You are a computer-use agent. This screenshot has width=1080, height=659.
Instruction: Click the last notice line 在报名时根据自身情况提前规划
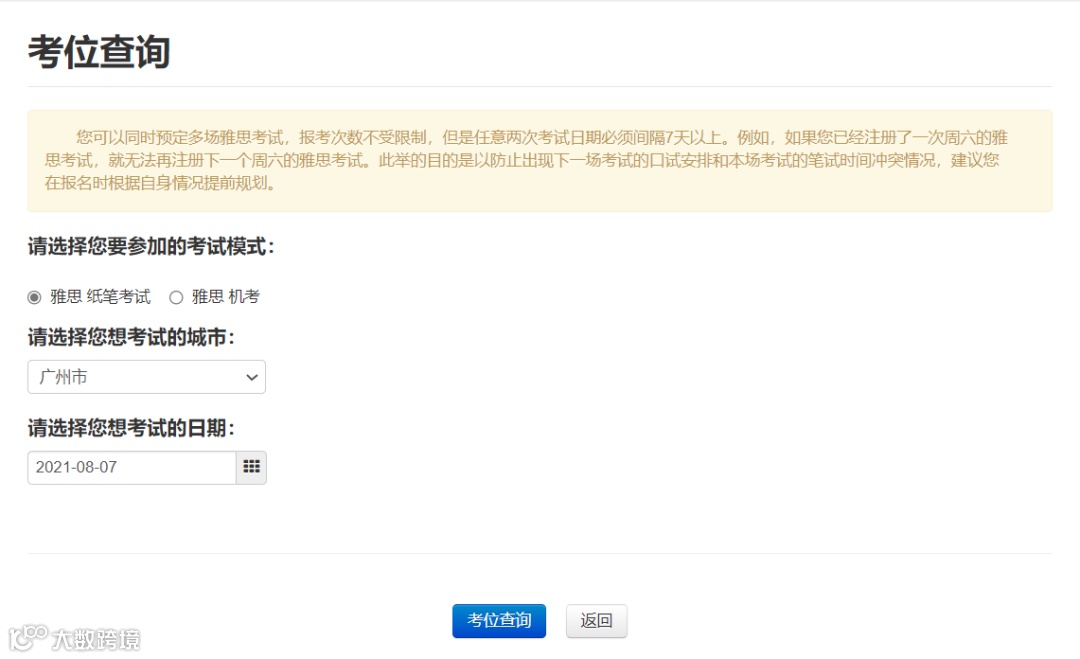(160, 183)
